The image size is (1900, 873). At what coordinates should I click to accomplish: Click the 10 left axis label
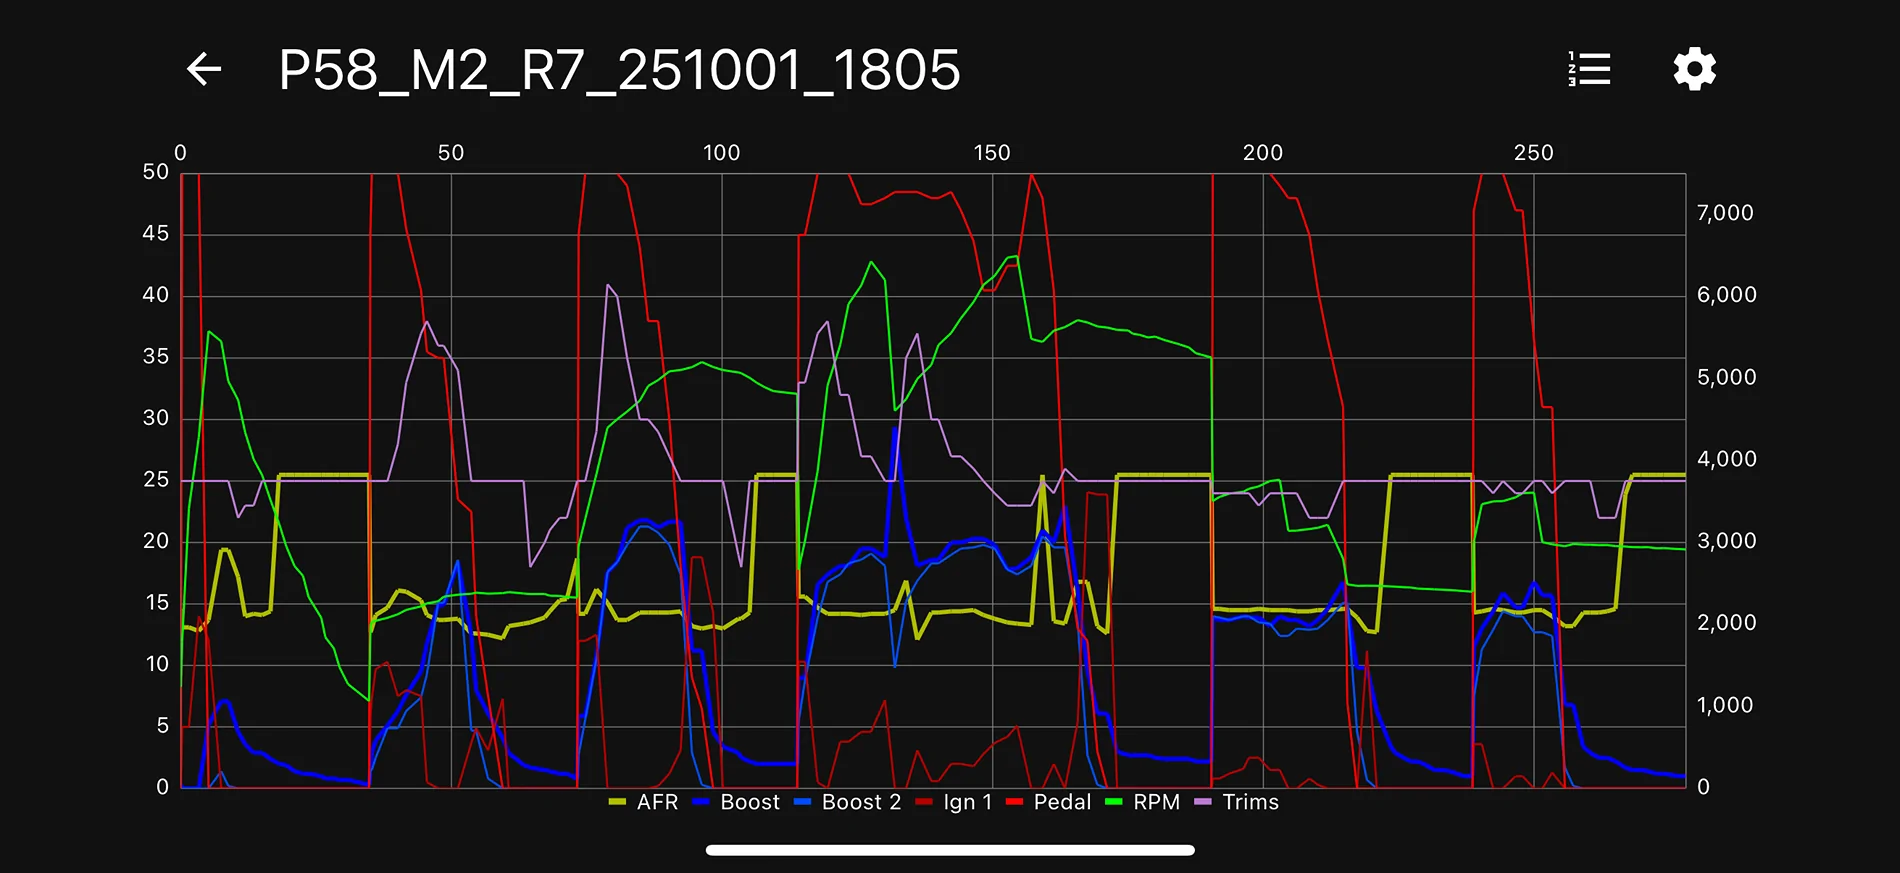click(x=157, y=664)
